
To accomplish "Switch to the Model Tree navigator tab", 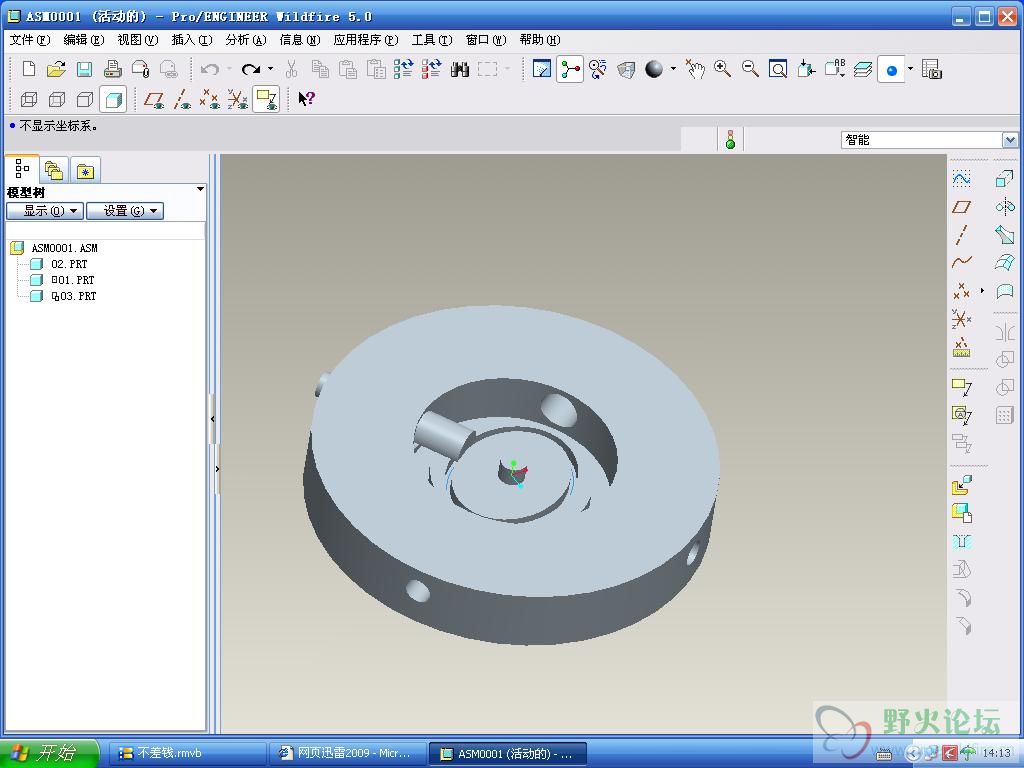I will click(x=22, y=169).
